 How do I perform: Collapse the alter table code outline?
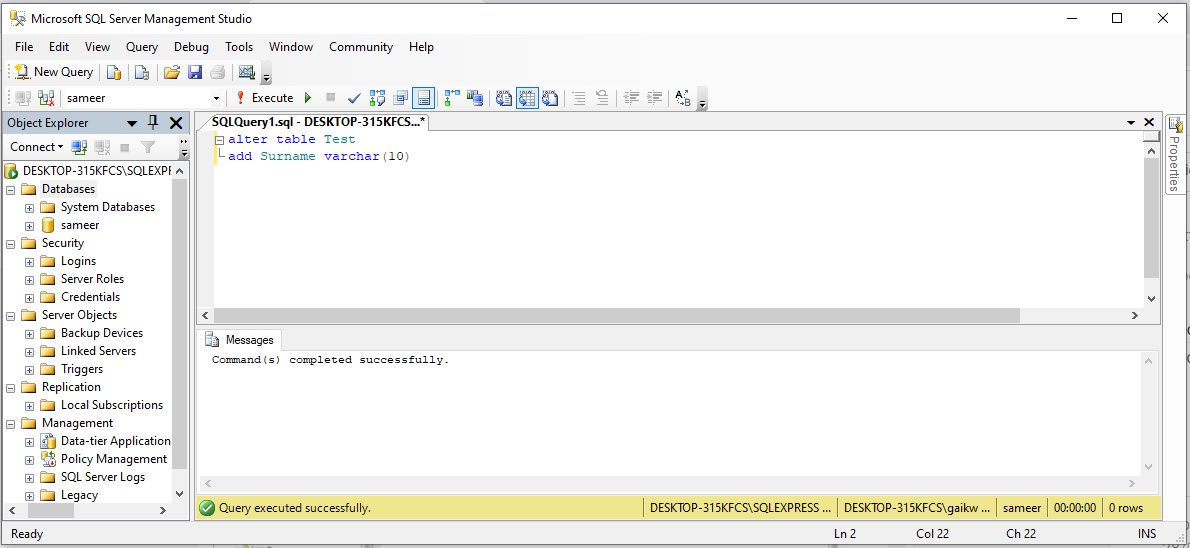point(219,140)
